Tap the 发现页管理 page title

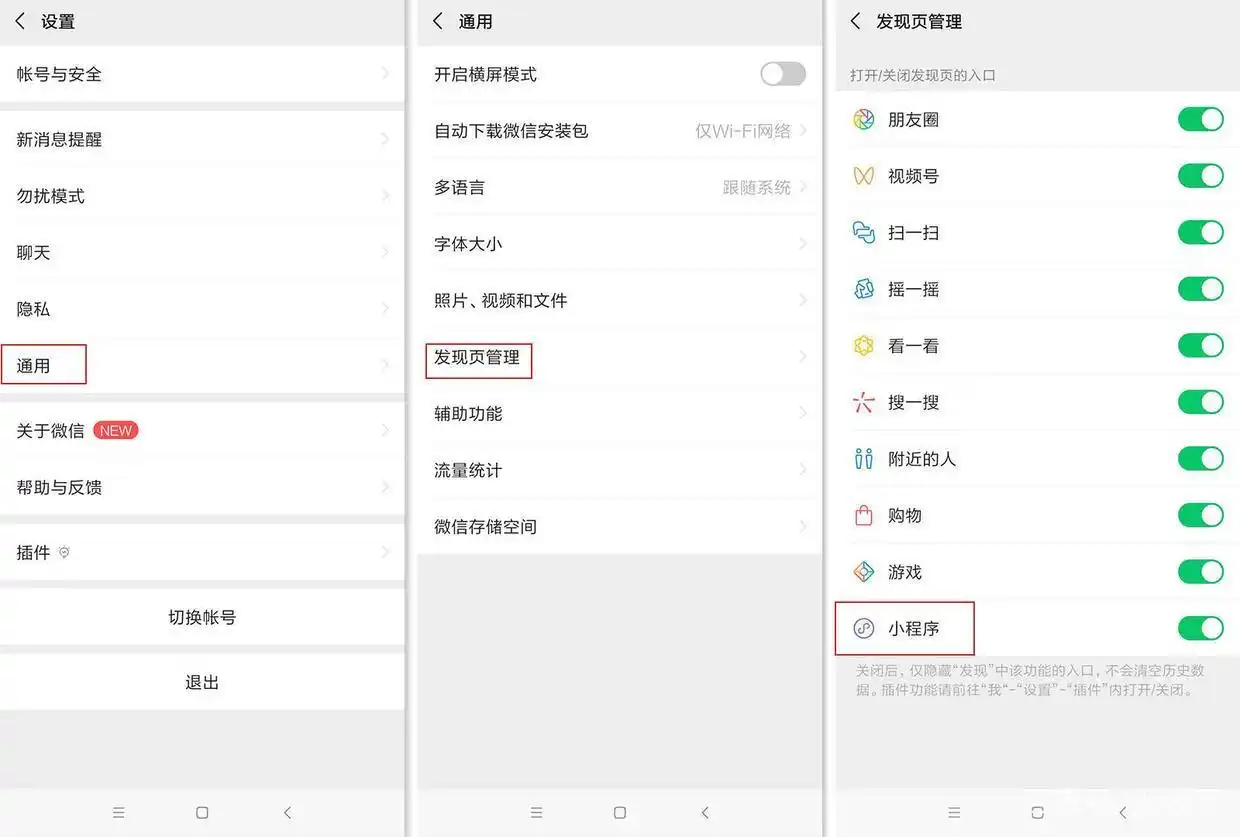click(919, 21)
